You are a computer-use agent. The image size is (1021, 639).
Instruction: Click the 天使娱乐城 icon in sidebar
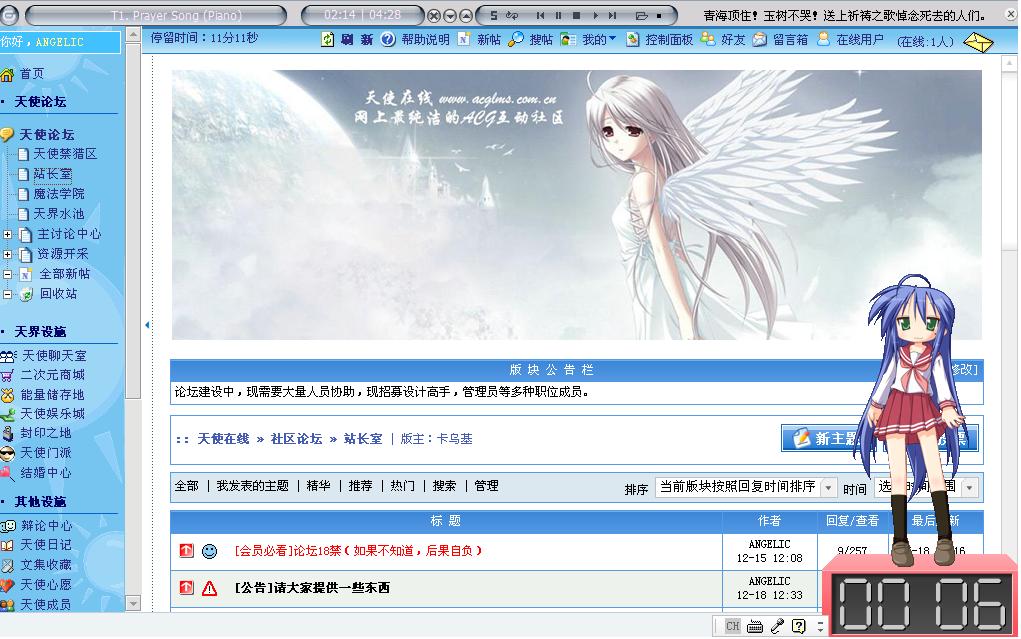point(8,414)
